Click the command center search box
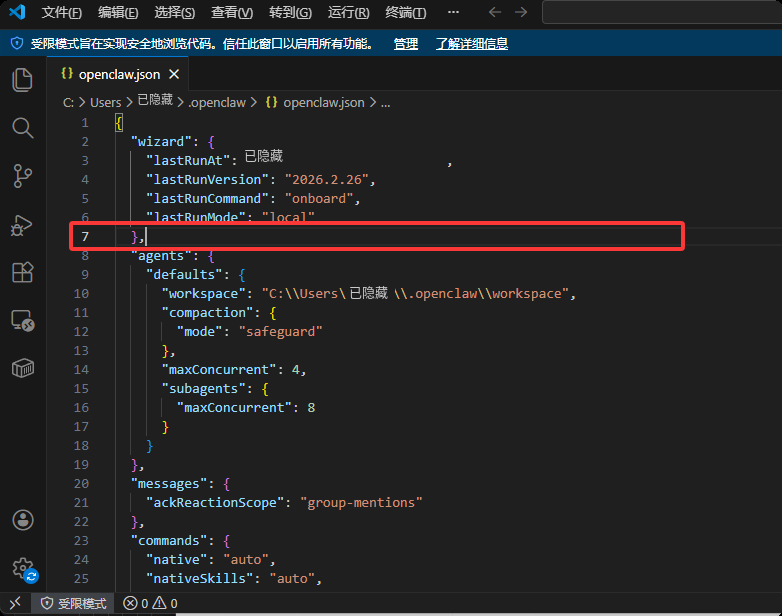The width and height of the screenshot is (782, 616). 662,12
